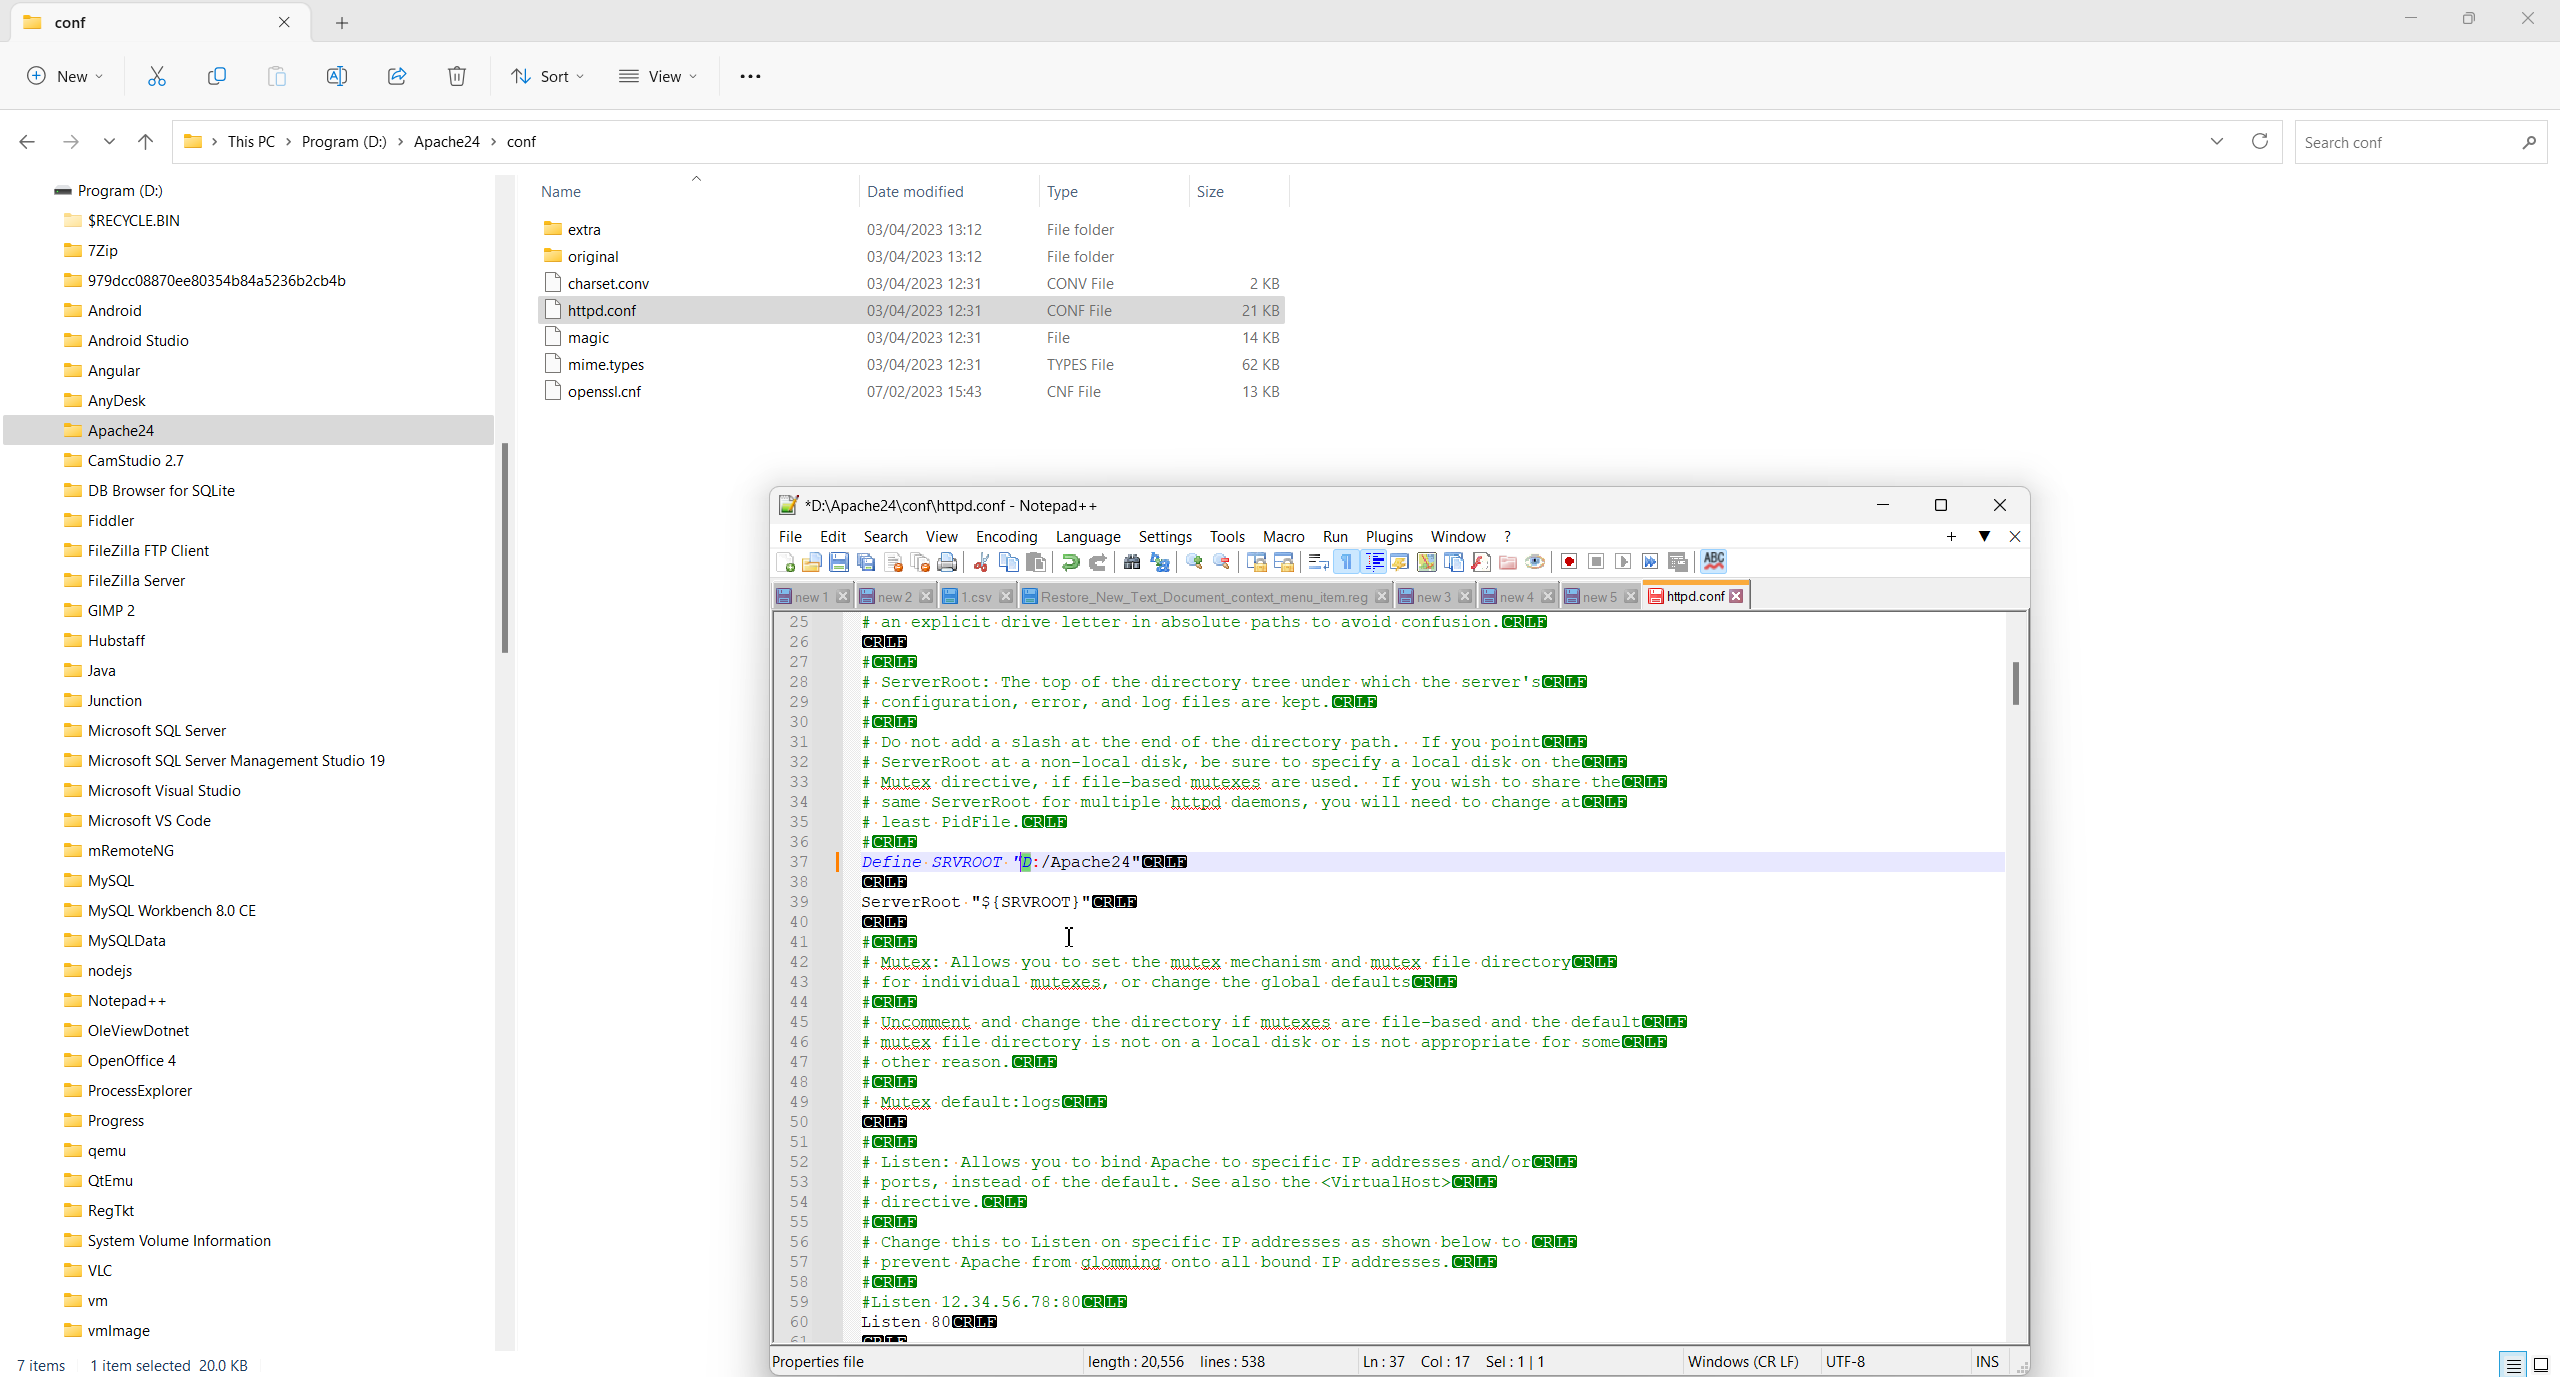Click the Print icon in Notepad++
Image resolution: width=2560 pixels, height=1377 pixels.
tap(947, 562)
